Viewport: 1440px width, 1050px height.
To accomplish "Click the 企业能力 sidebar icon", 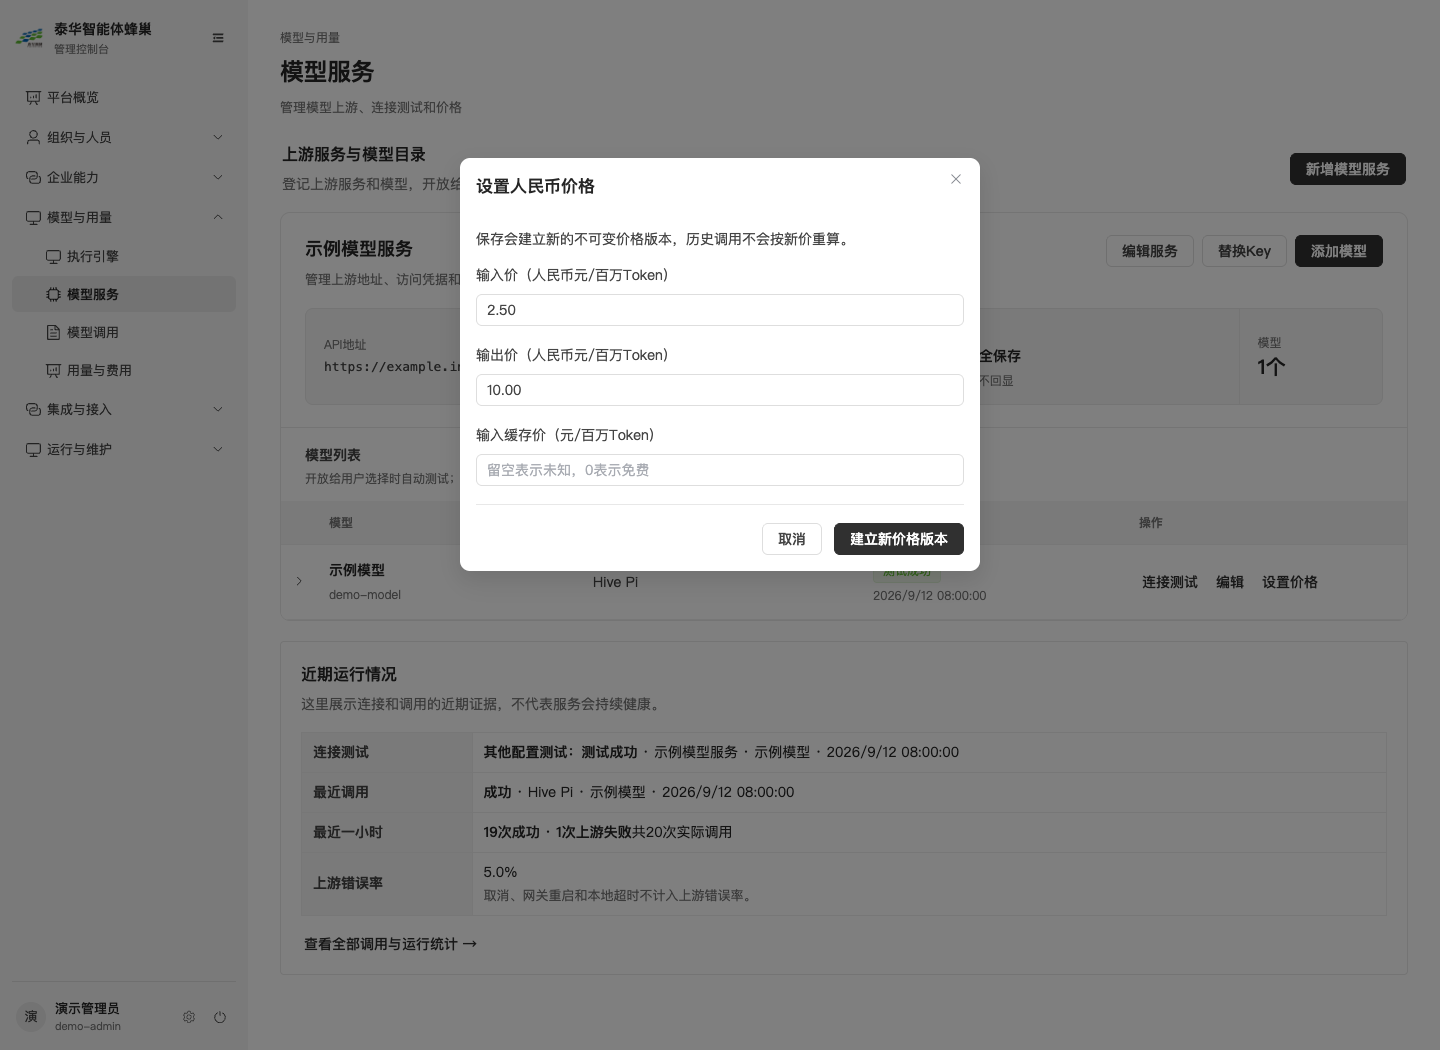I will (x=33, y=177).
